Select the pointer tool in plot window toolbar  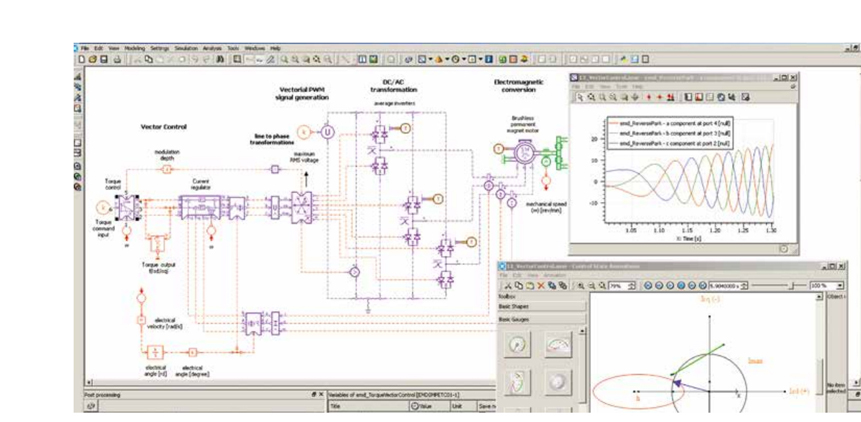578,98
